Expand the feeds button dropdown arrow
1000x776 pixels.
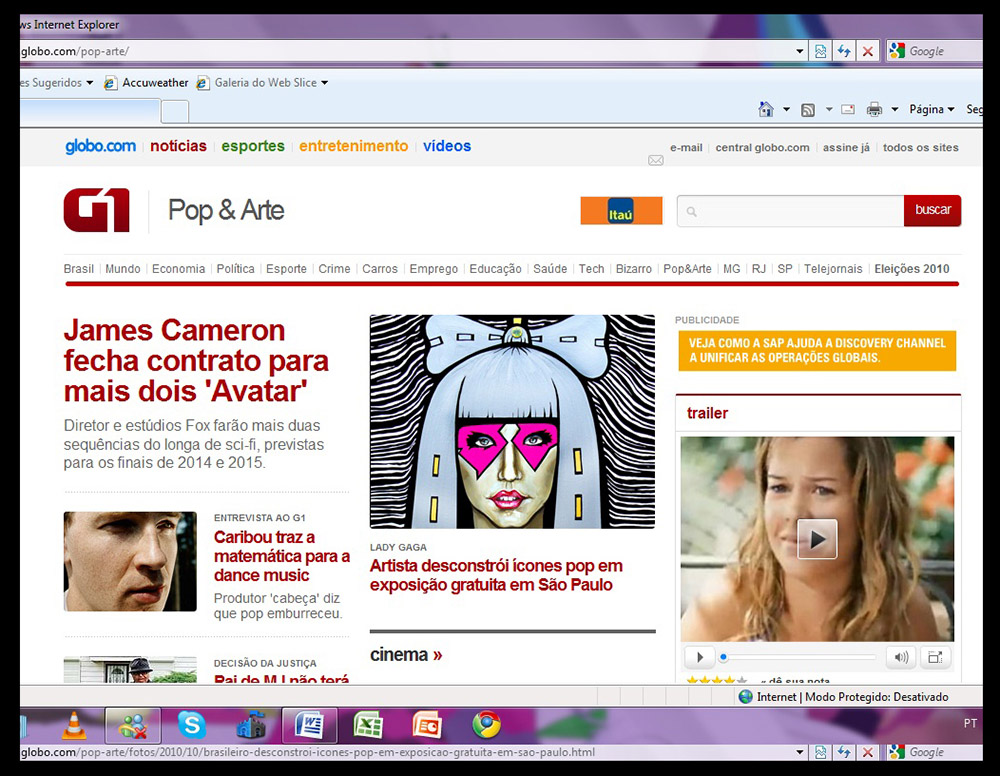click(x=829, y=110)
